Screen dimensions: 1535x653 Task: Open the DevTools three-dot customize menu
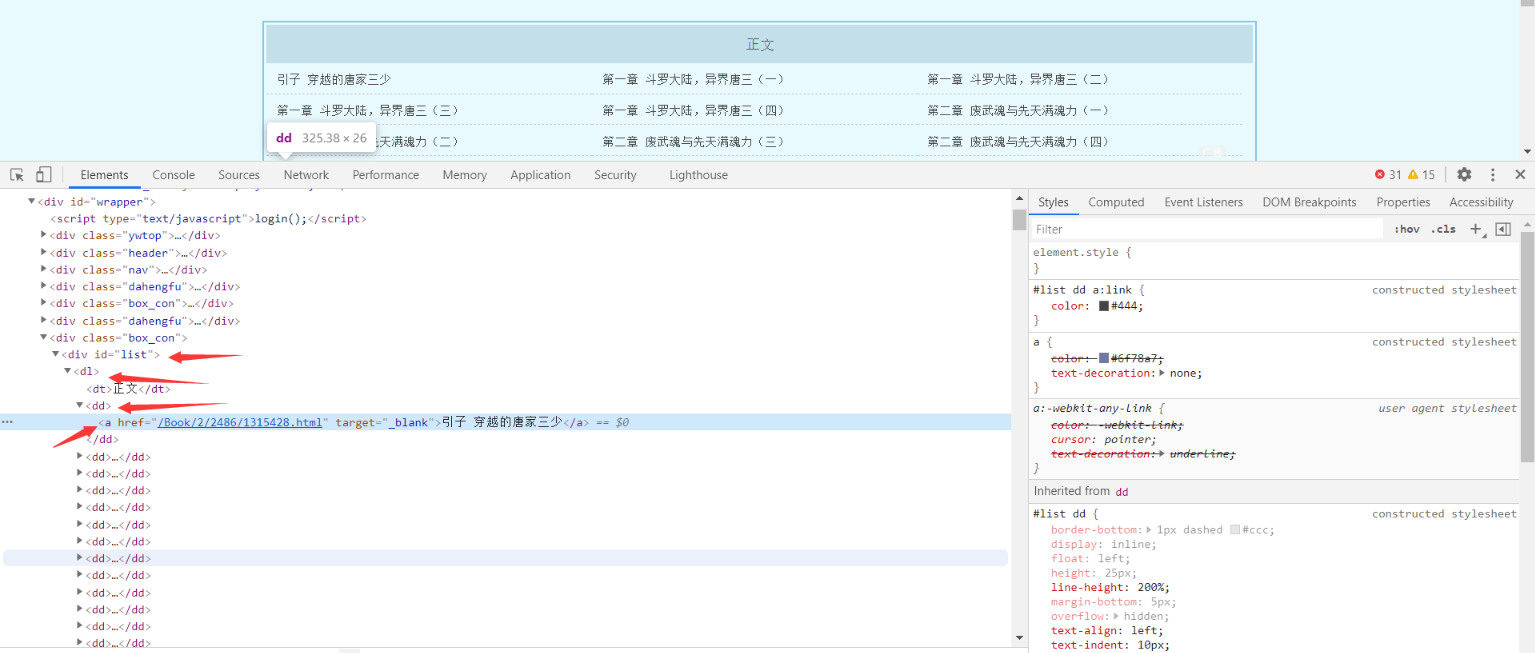coord(1493,174)
